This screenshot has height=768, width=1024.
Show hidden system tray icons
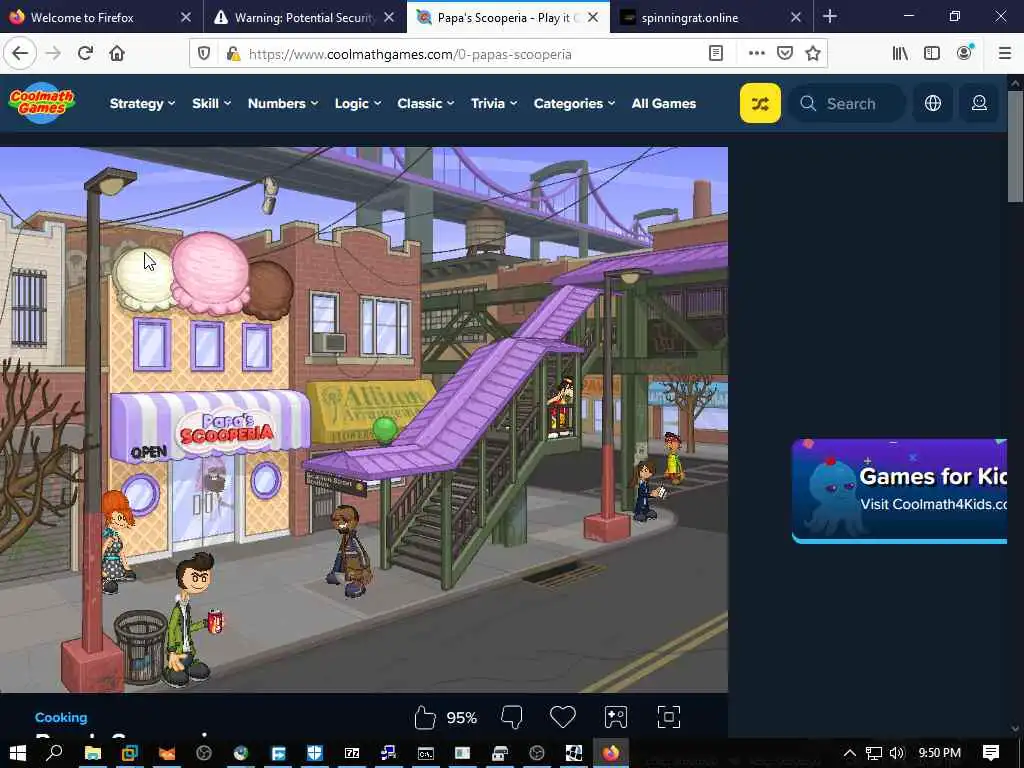849,753
